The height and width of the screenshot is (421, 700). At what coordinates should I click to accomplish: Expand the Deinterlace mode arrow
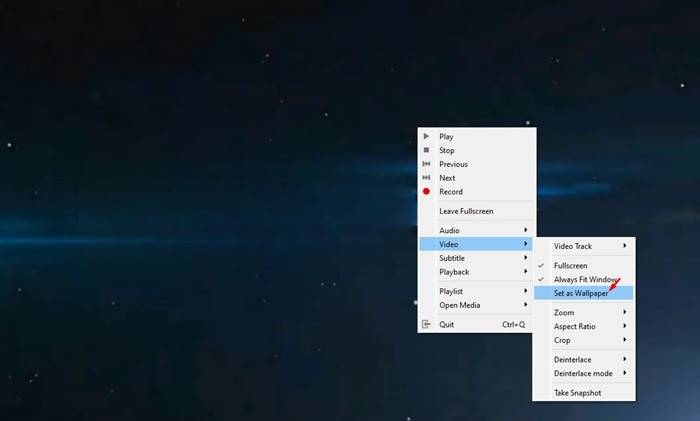(625, 373)
